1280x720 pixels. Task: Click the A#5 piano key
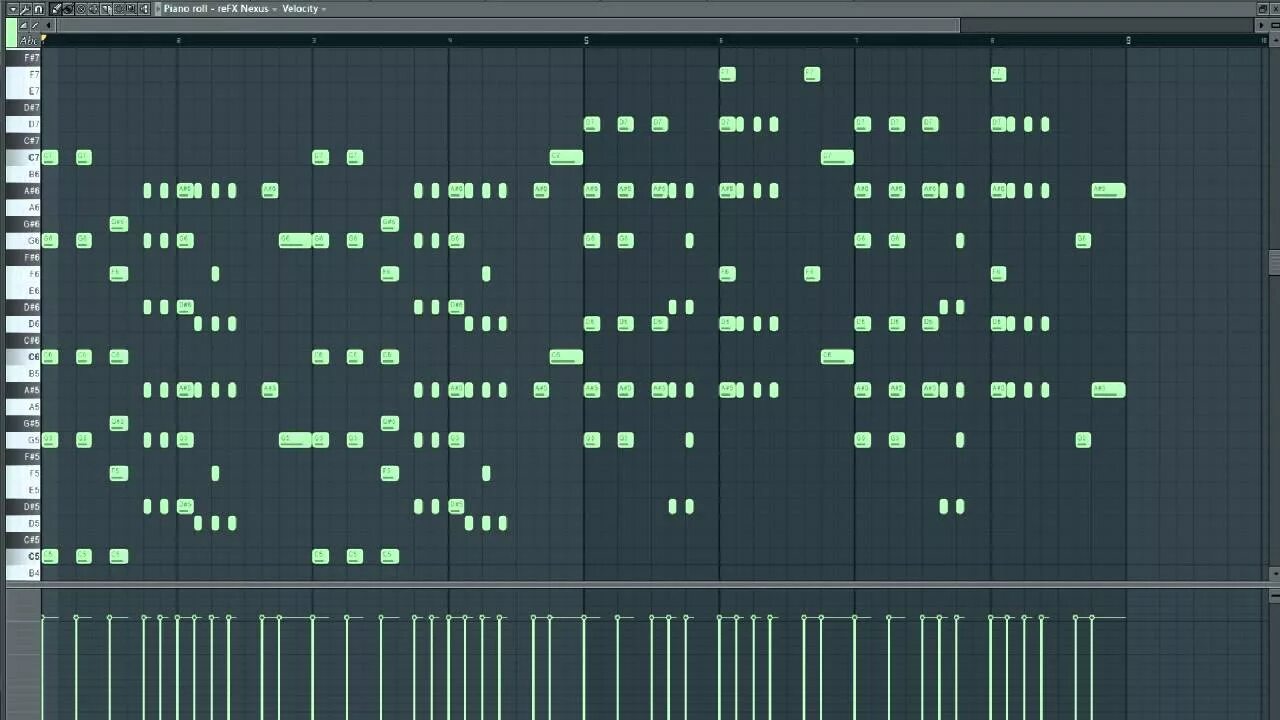[x=22, y=390]
